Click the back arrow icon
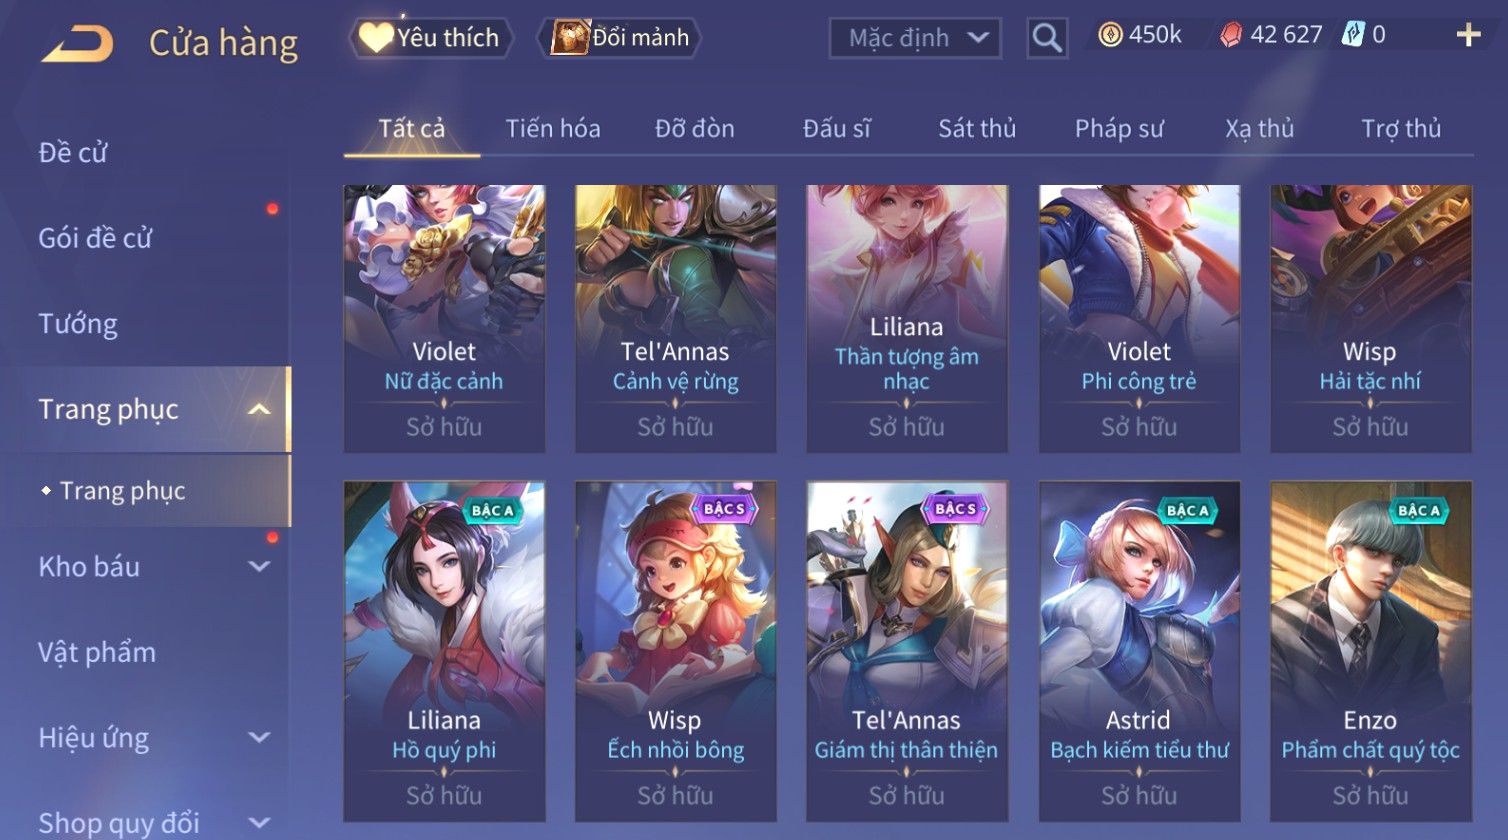Image resolution: width=1508 pixels, height=840 pixels. (78, 44)
